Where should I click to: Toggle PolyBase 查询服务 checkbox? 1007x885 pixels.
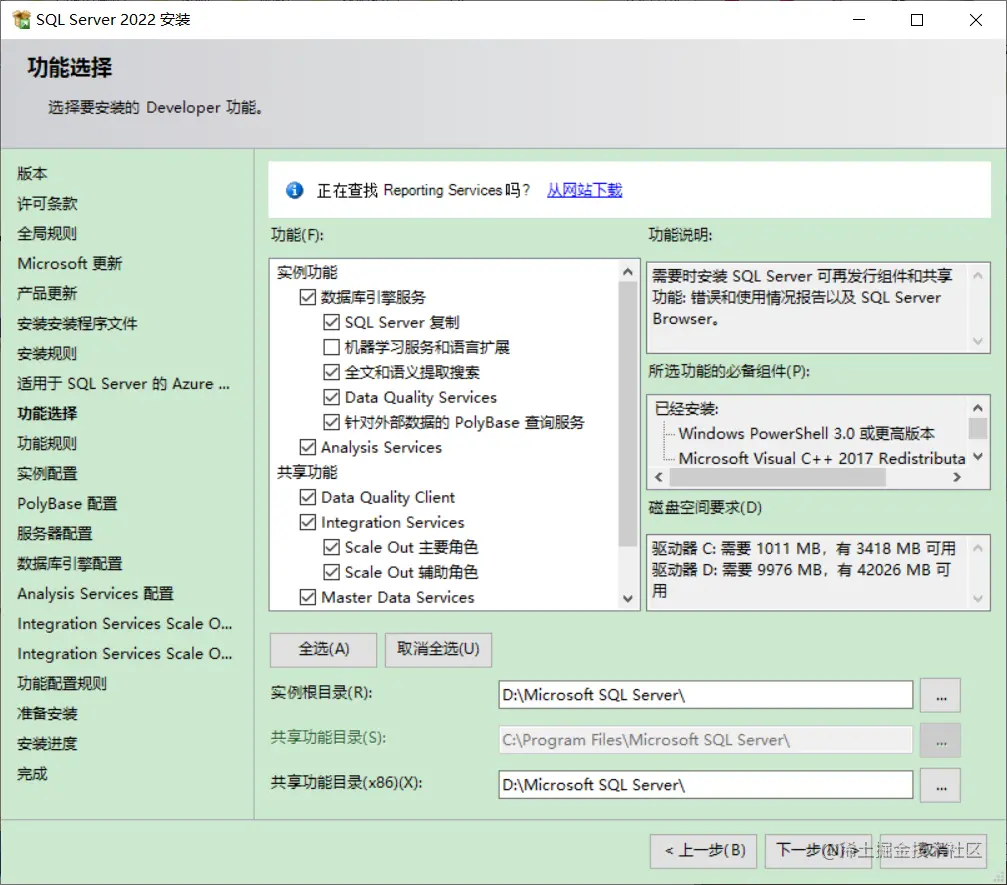(x=331, y=423)
